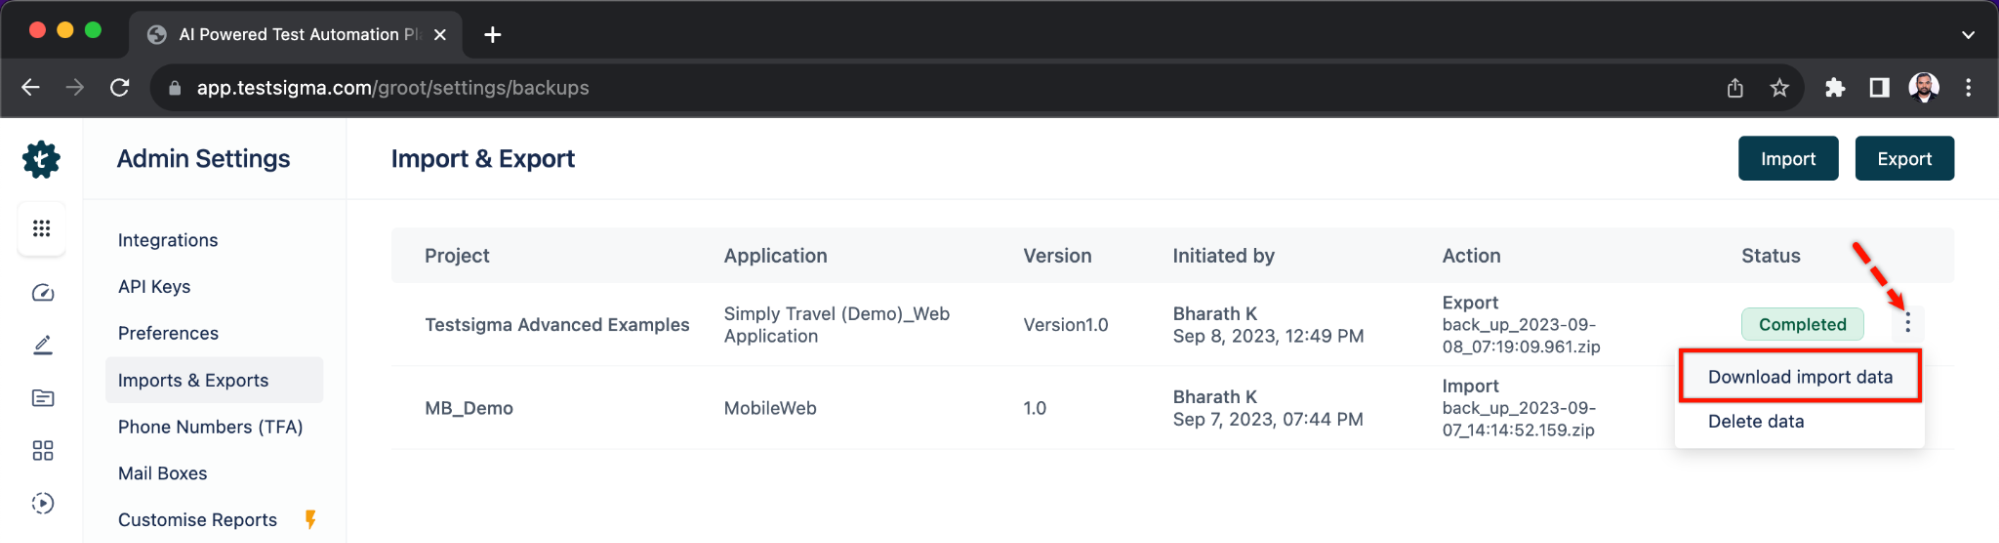
Task: Open Phone Numbers (TFA) settings
Action: click(x=210, y=427)
